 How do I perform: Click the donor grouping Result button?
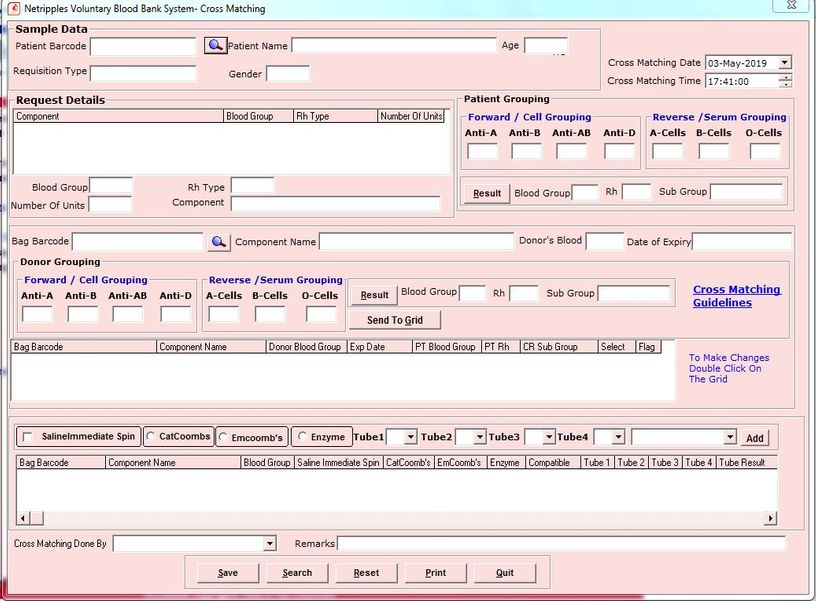pyautogui.click(x=374, y=295)
